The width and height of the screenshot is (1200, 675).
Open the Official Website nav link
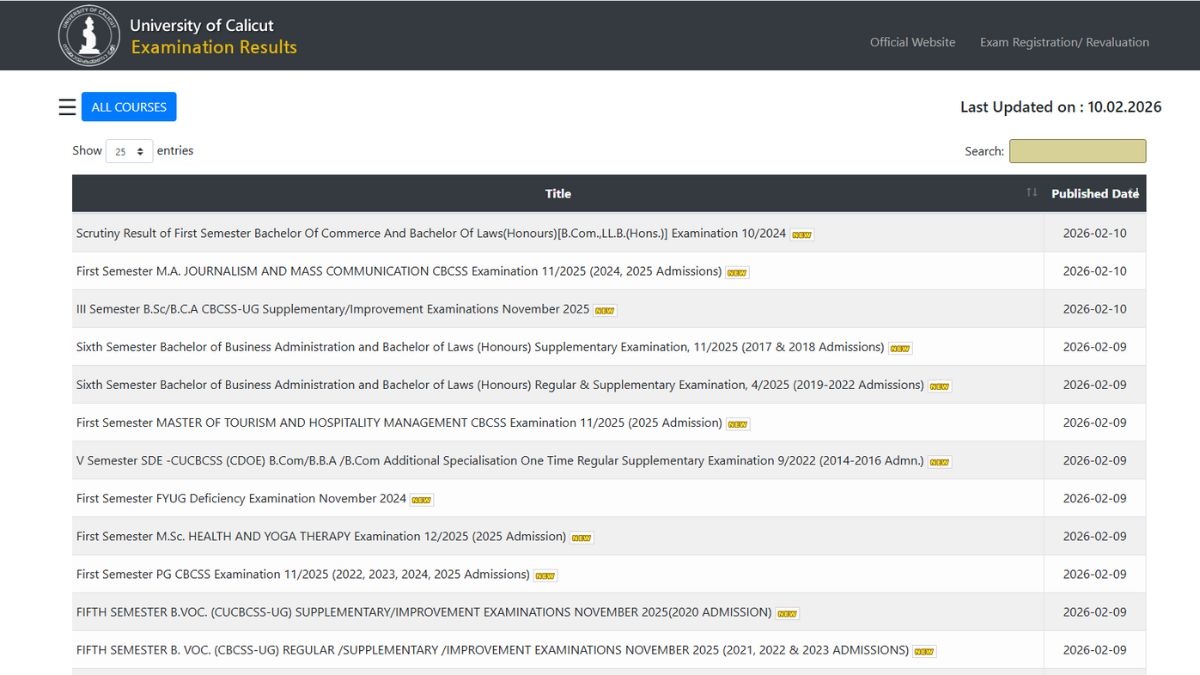pyautogui.click(x=912, y=42)
